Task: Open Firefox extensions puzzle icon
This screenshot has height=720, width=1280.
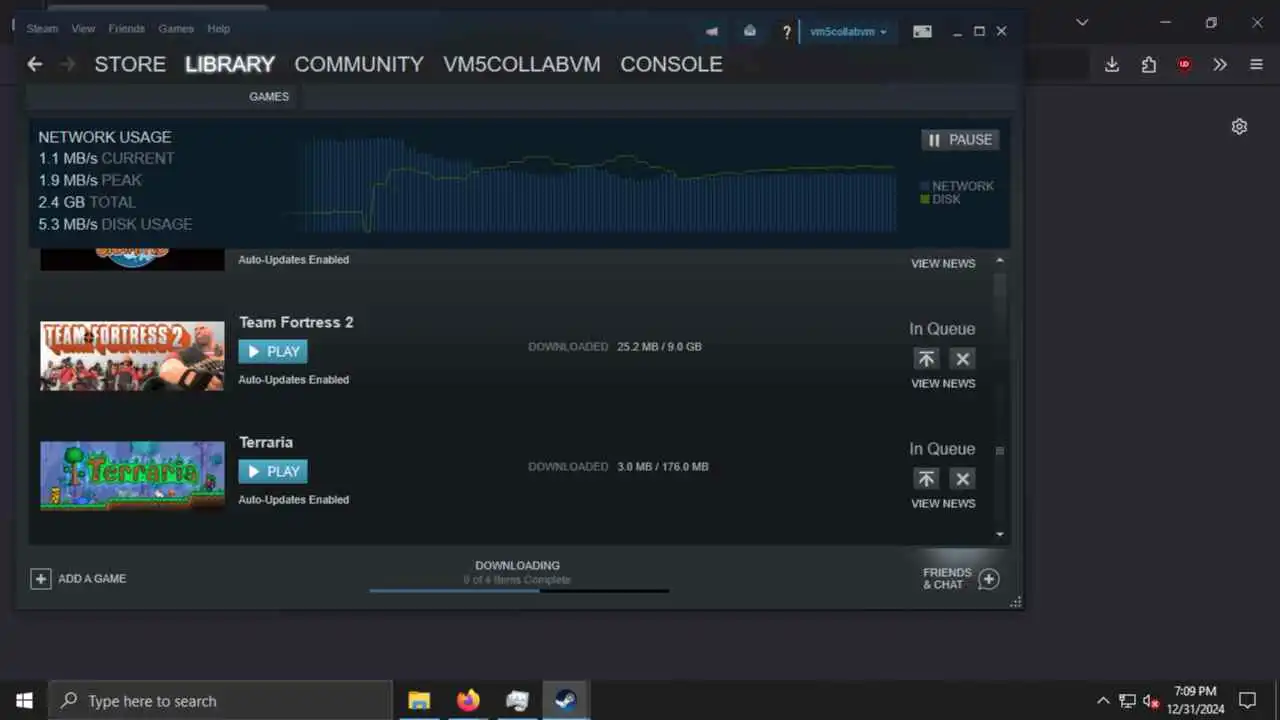Action: click(x=1148, y=64)
